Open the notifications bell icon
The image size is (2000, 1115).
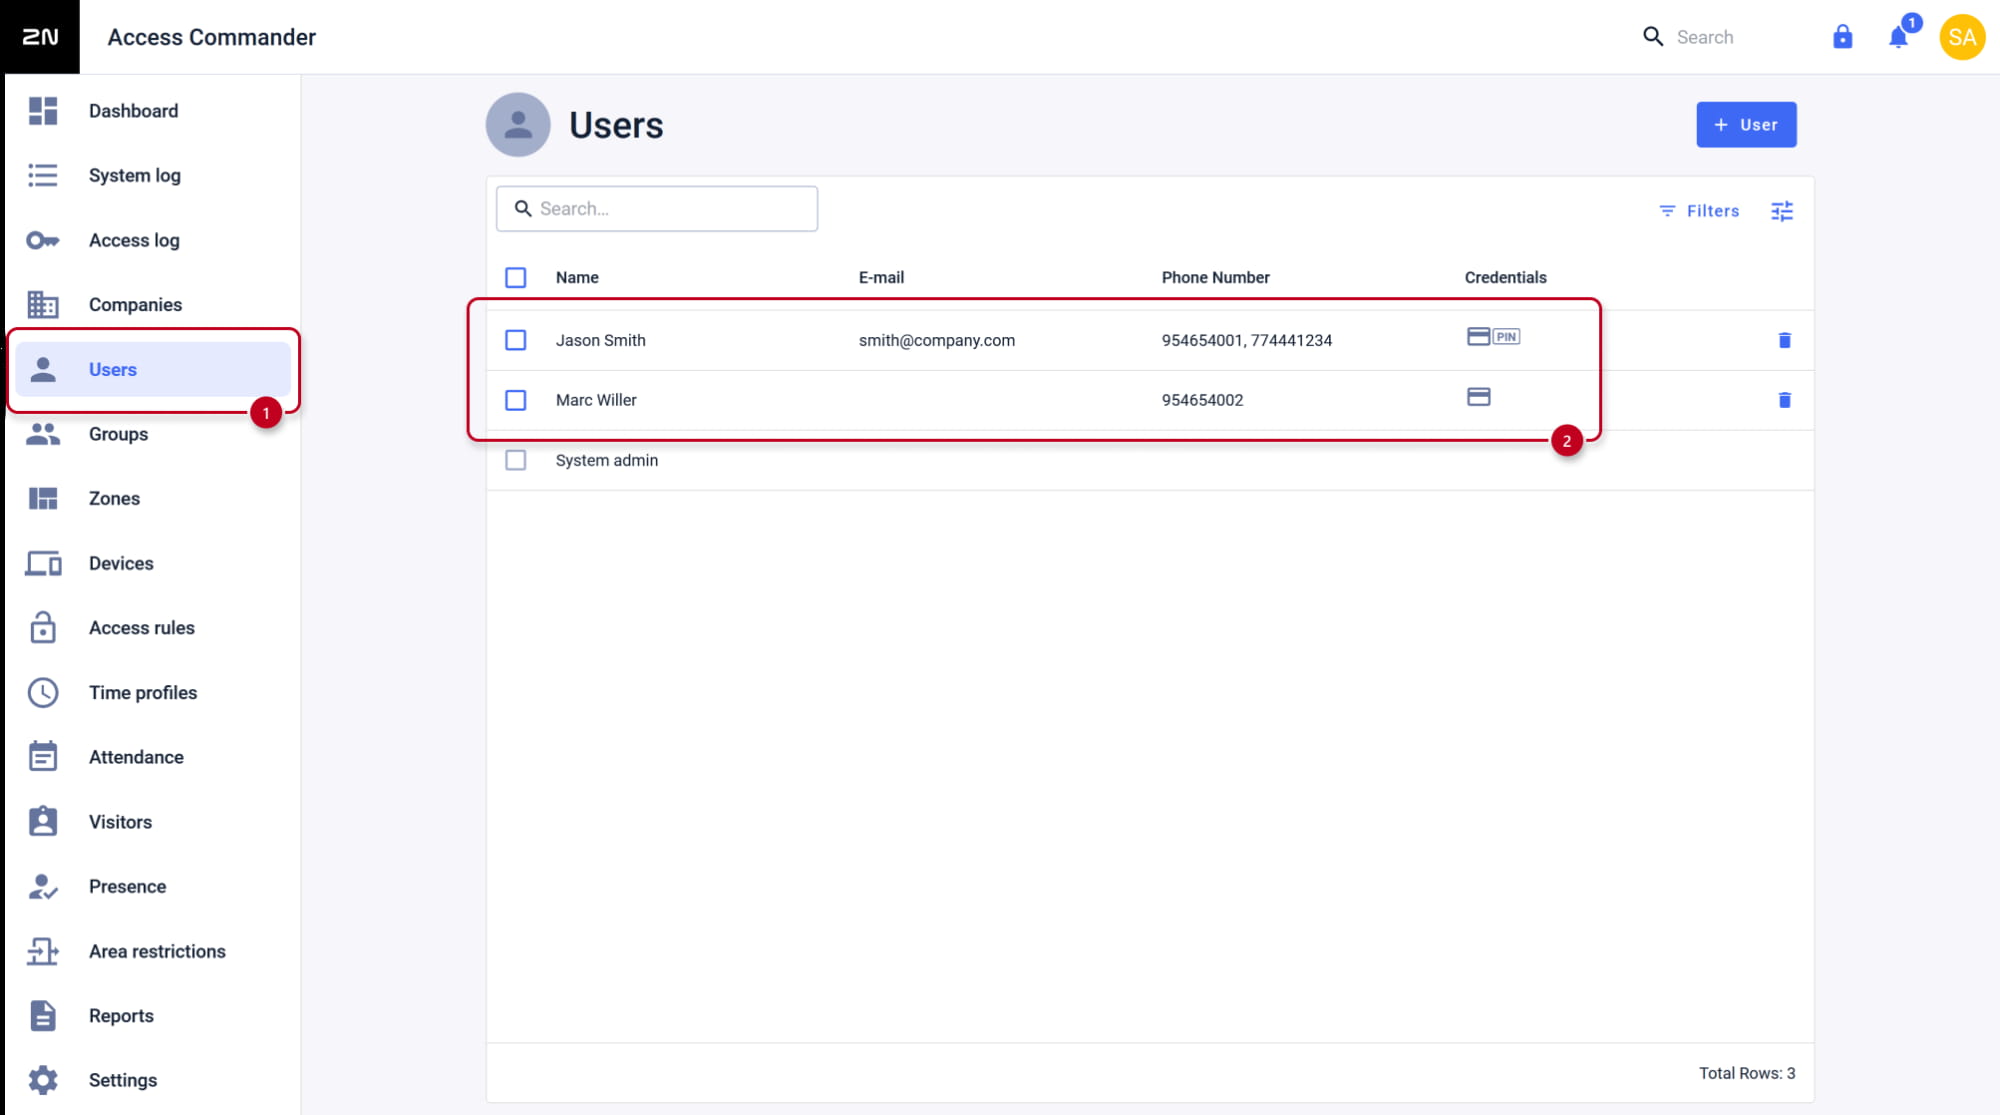[1898, 37]
